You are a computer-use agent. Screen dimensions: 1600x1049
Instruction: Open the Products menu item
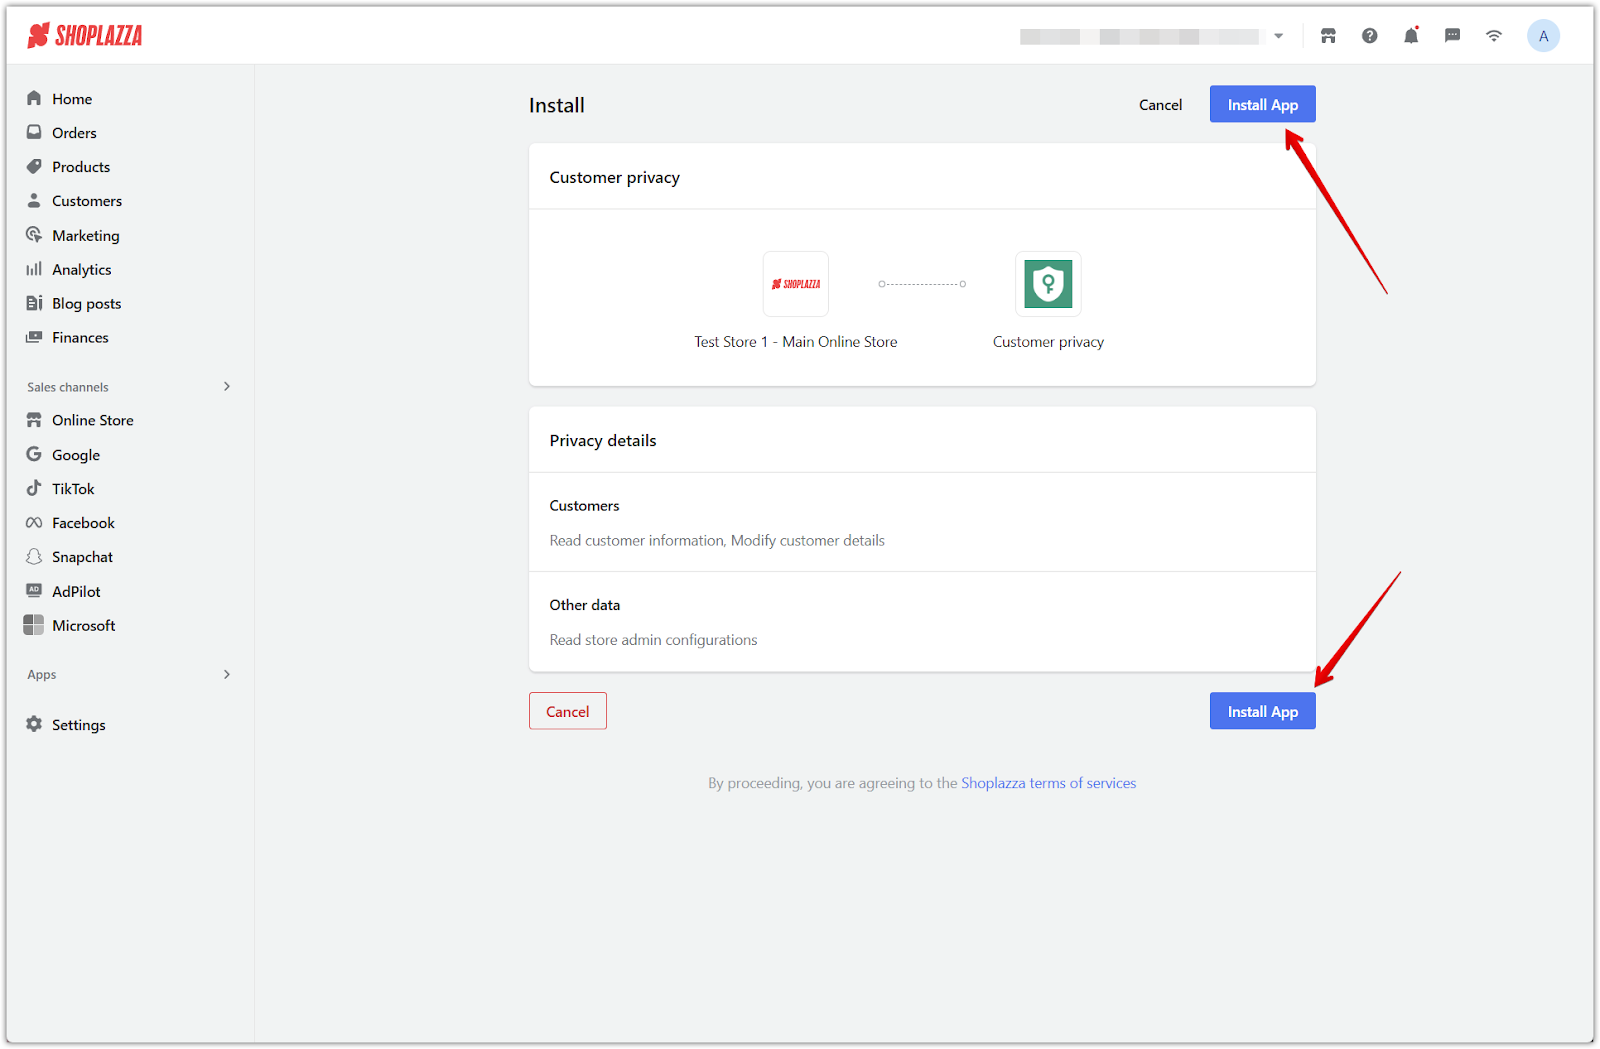81,167
